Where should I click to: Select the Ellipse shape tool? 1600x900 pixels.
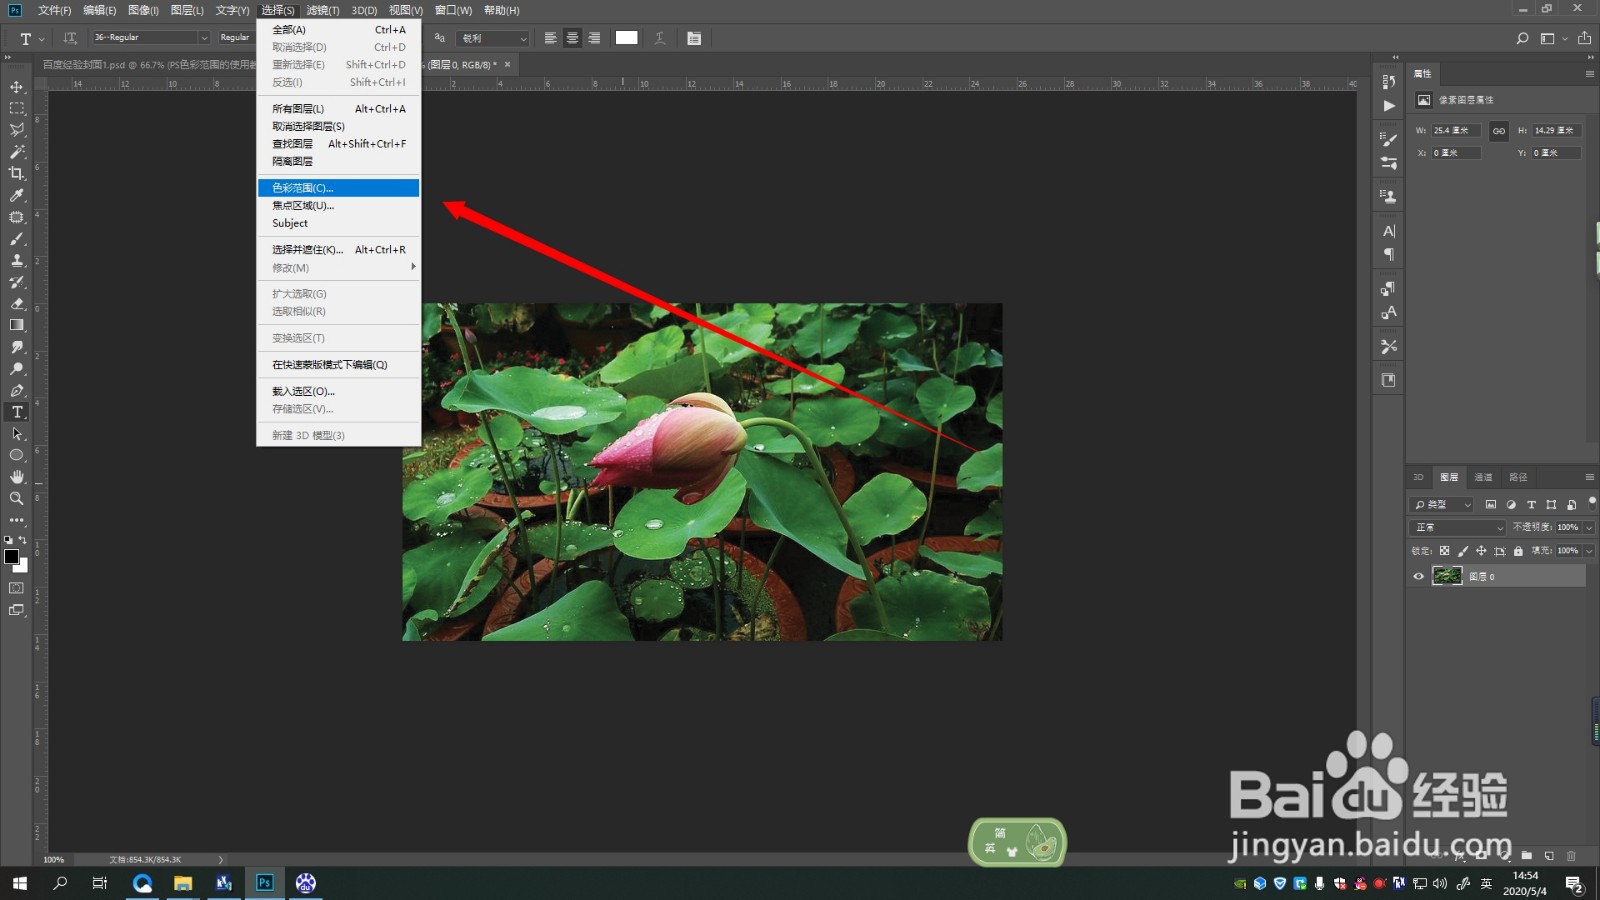pyautogui.click(x=17, y=455)
